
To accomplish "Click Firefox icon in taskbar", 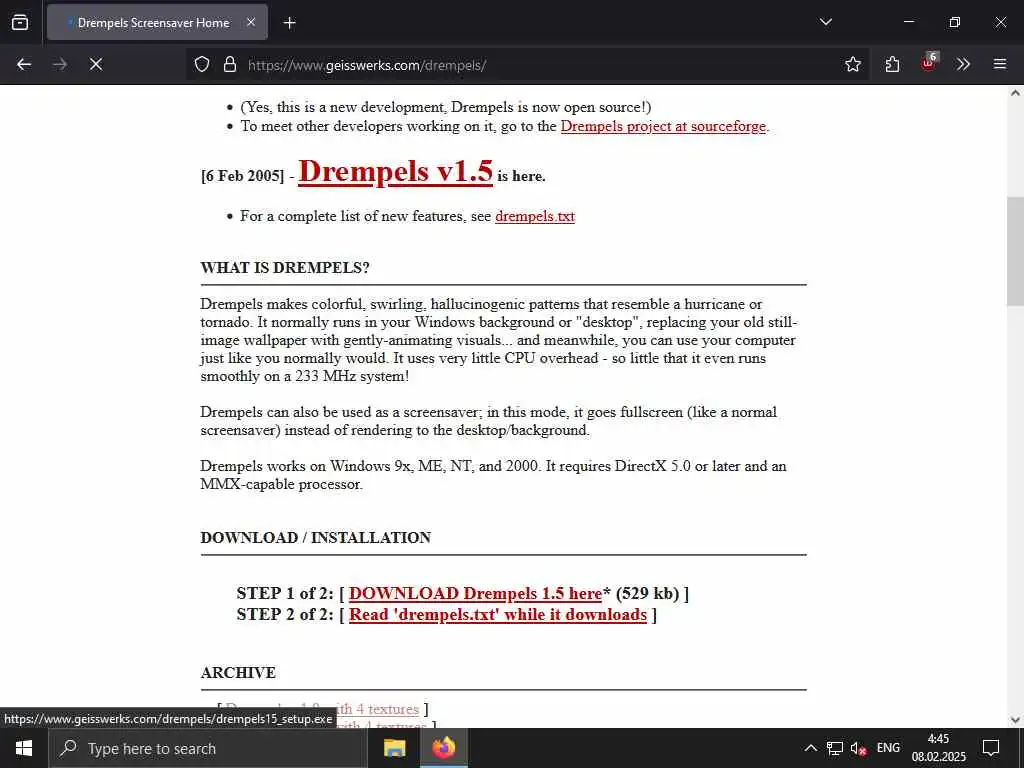I will [443, 748].
